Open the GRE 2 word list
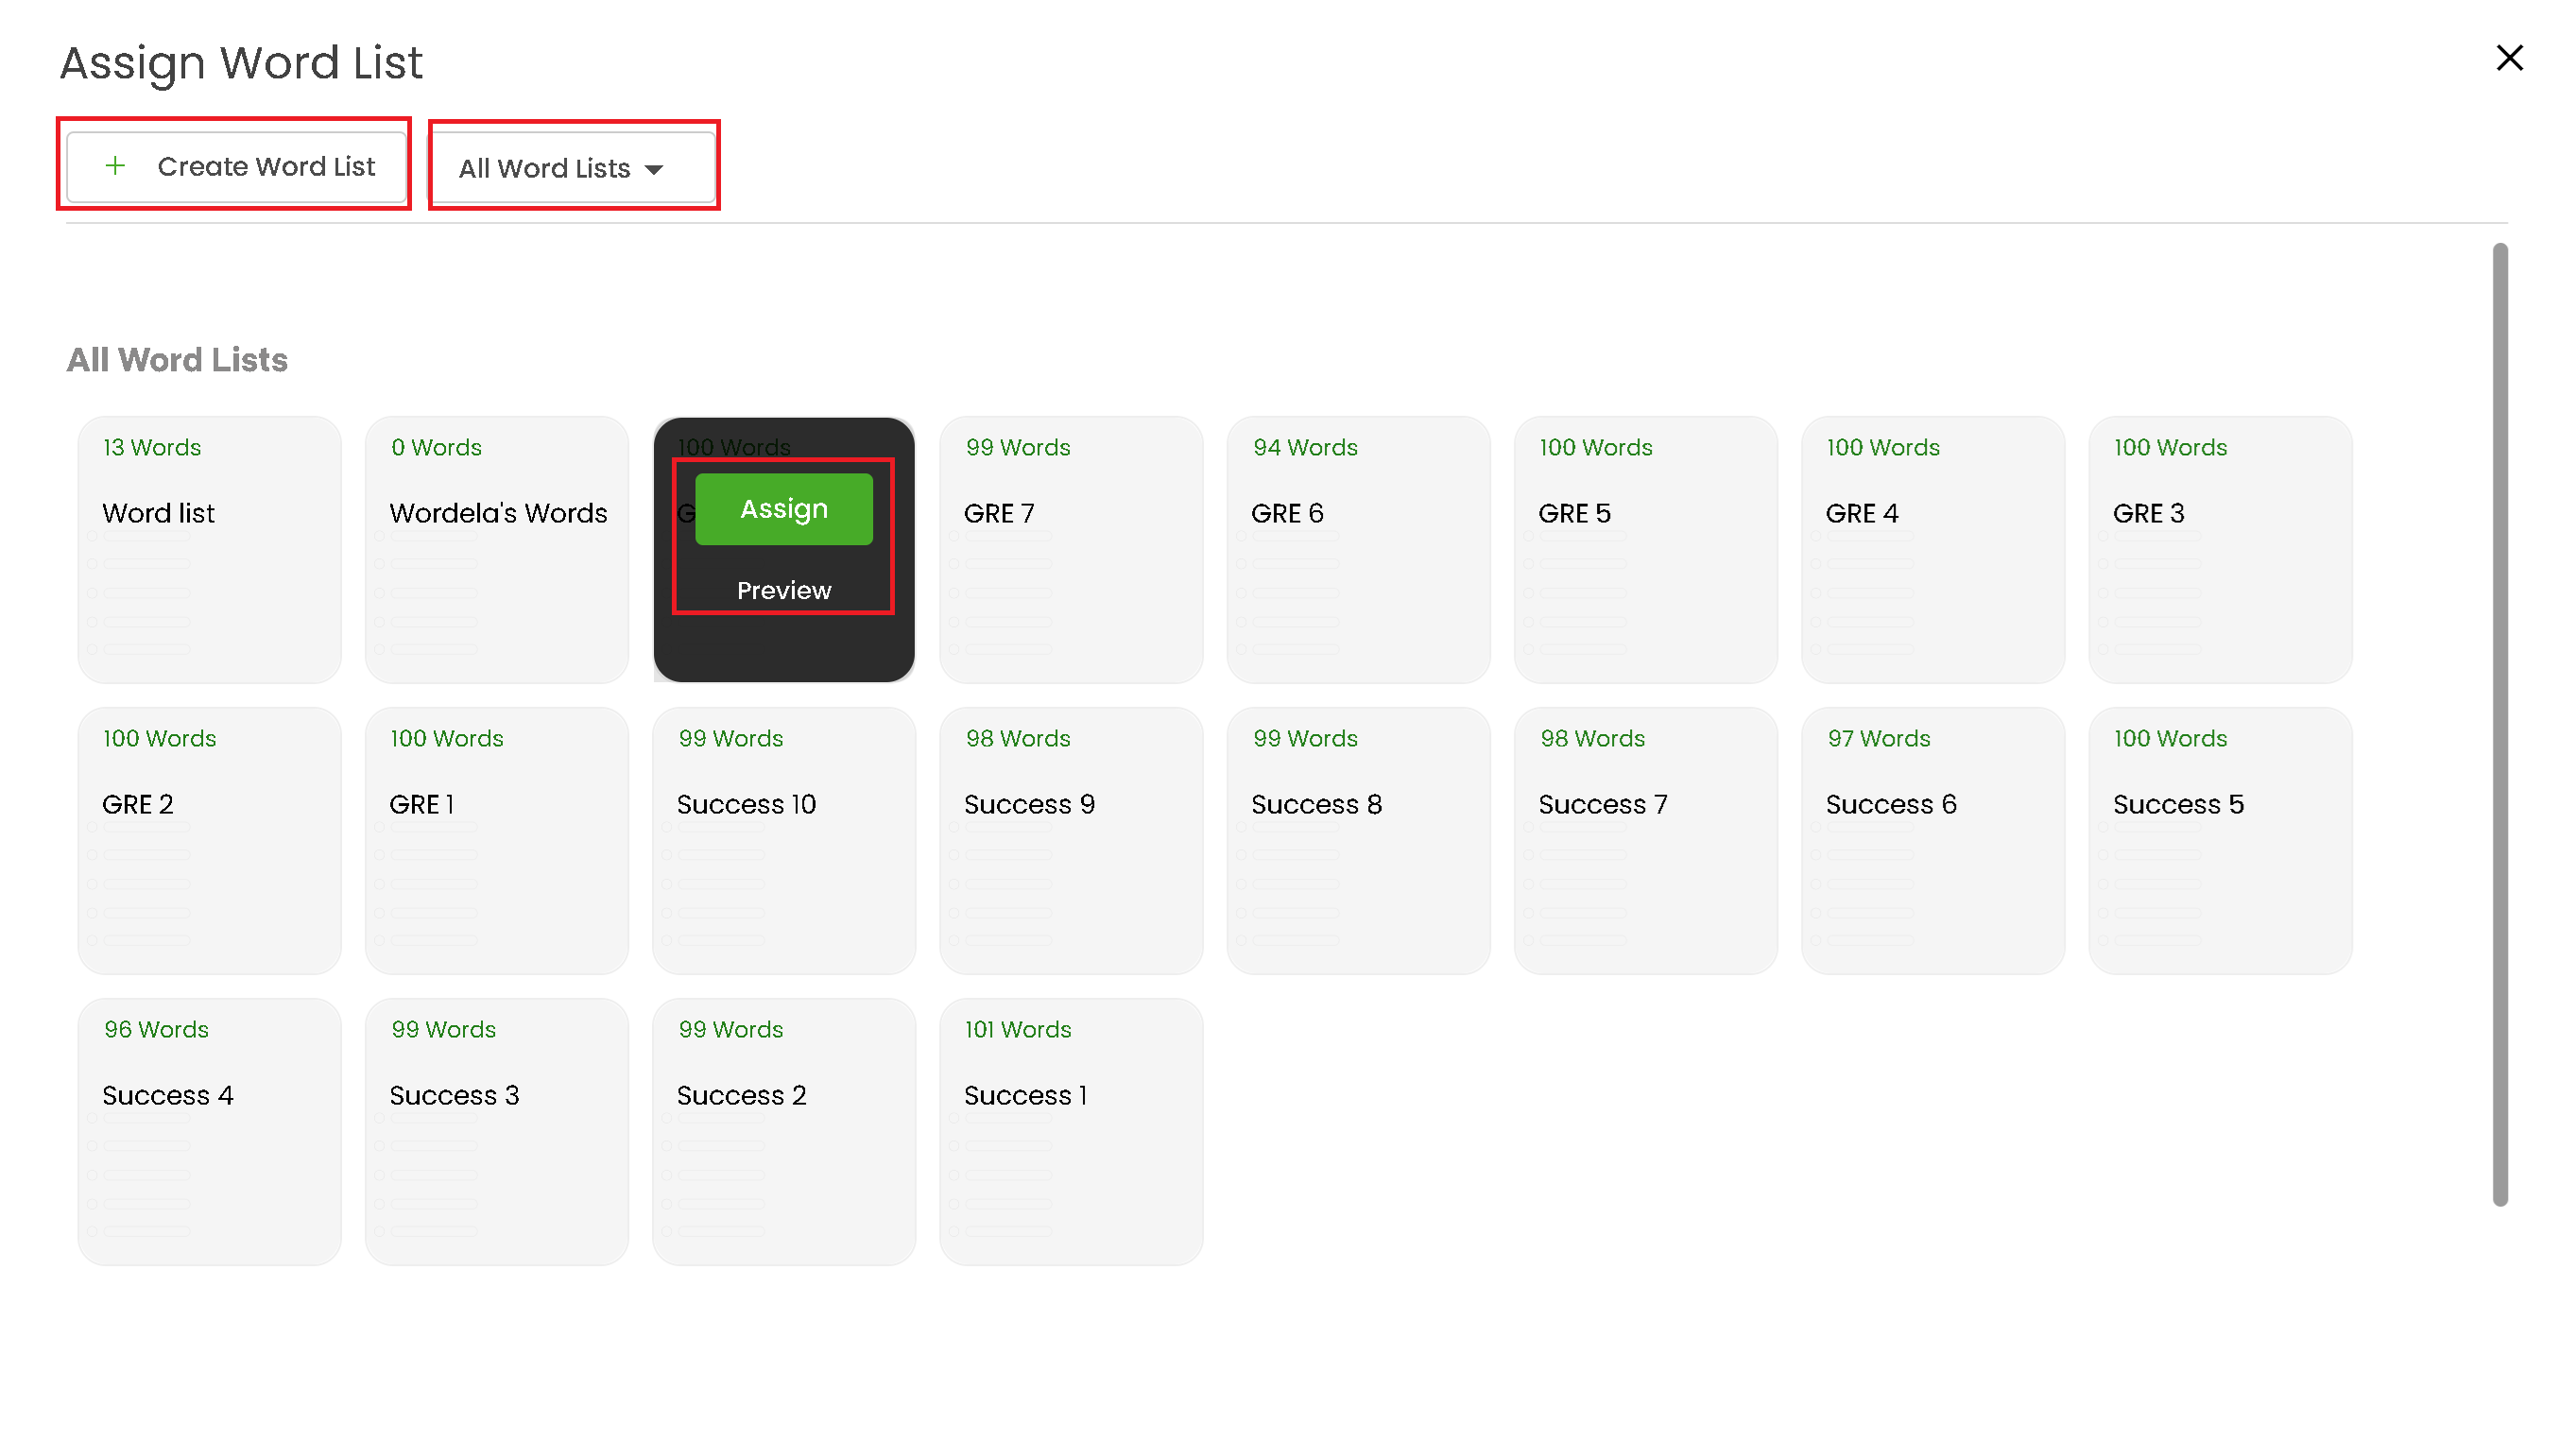Image resolution: width=2576 pixels, height=1441 pixels. [x=209, y=840]
